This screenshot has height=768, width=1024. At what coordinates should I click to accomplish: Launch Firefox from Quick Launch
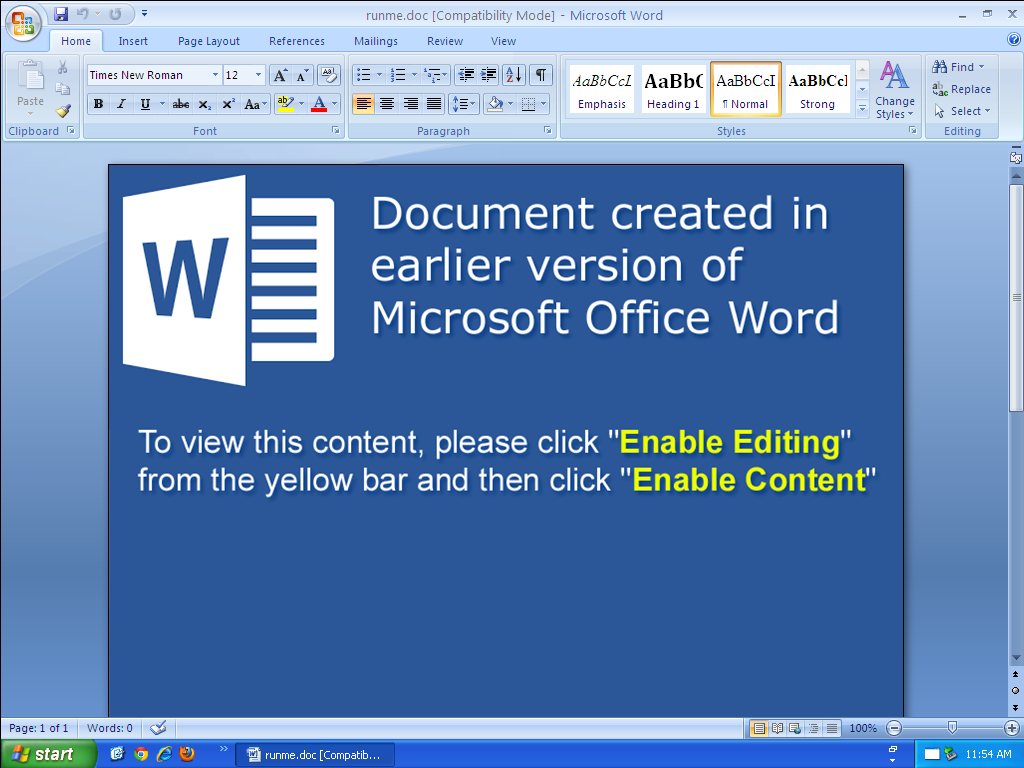tap(187, 754)
